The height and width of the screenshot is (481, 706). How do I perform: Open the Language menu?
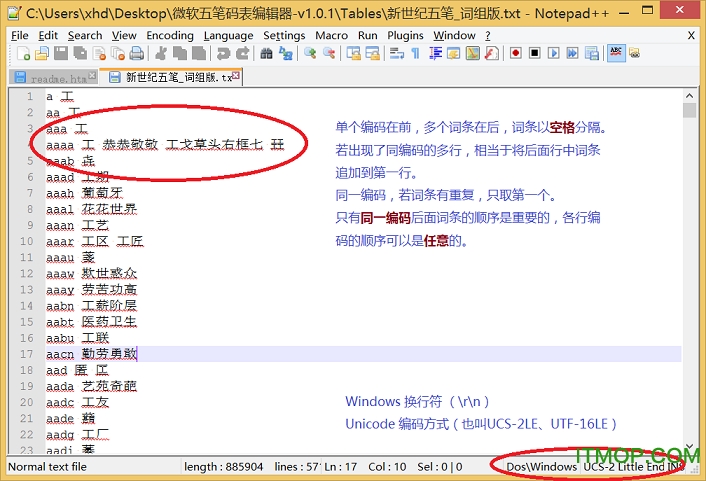point(228,35)
